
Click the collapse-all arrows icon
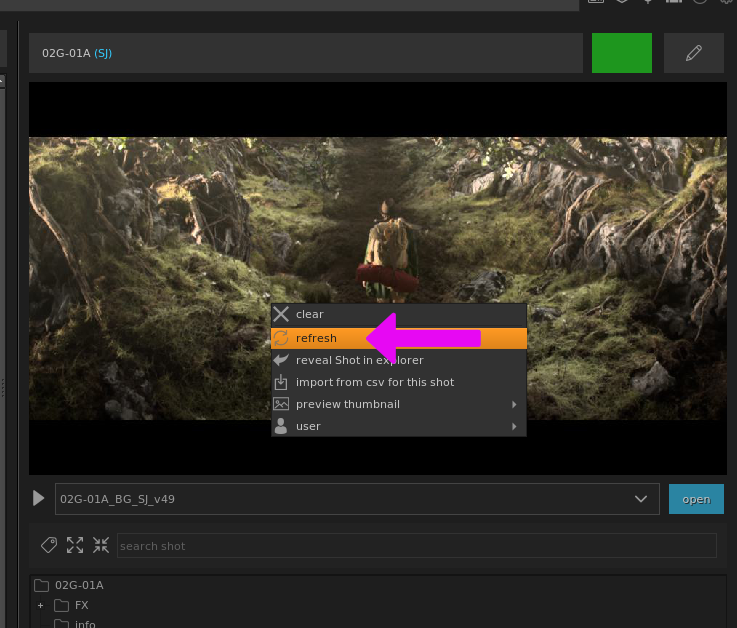pos(101,545)
